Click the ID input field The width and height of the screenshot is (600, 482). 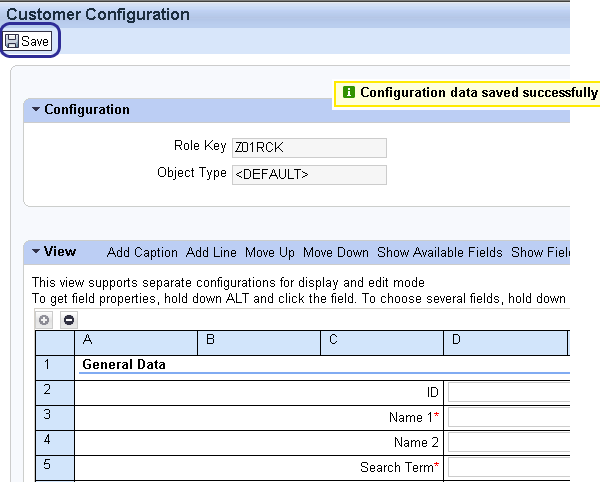pyautogui.click(x=508, y=392)
